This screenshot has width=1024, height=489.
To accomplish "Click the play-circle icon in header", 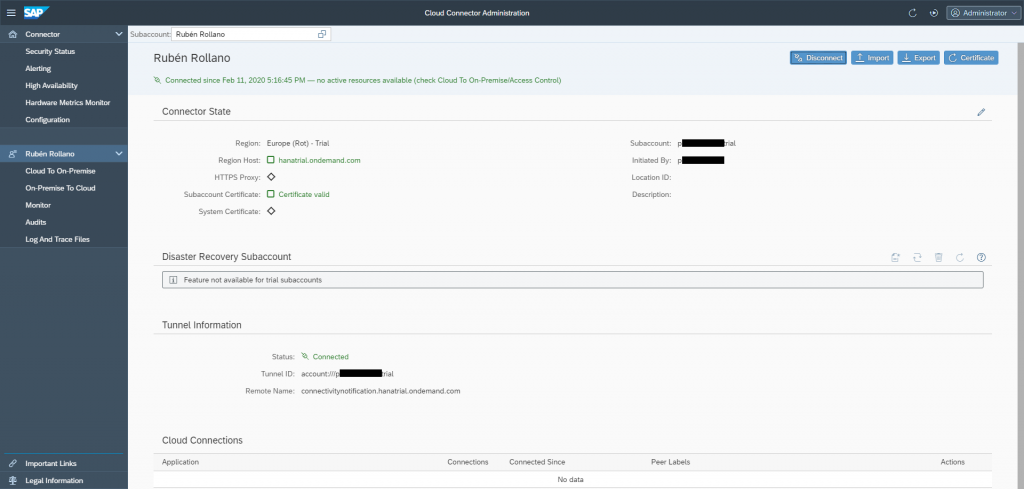I will [934, 13].
